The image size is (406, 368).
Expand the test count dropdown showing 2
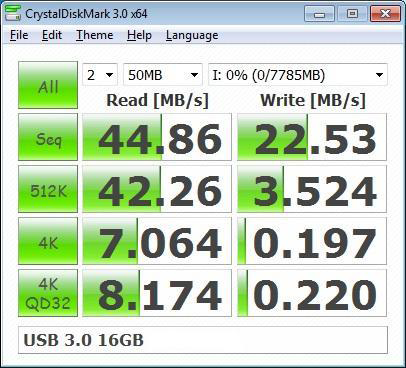click(100, 75)
